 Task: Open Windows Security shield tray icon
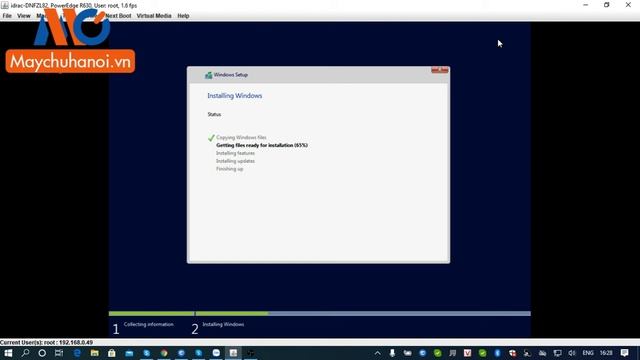tap(512, 353)
